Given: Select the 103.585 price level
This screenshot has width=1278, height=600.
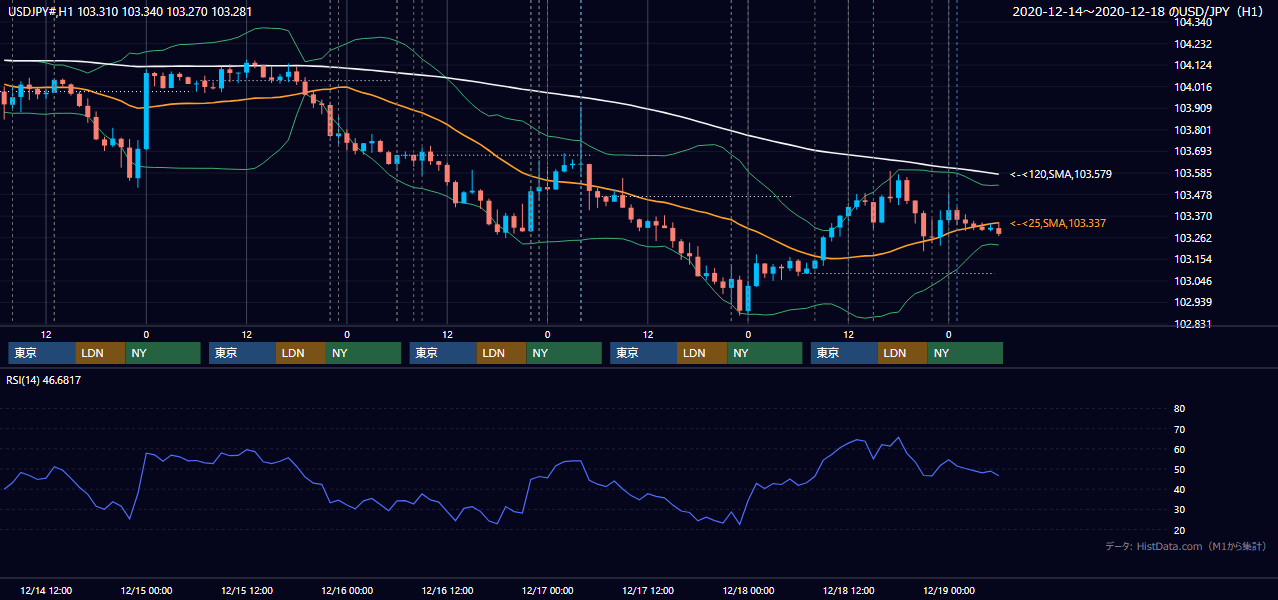Looking at the screenshot, I should [1191, 173].
